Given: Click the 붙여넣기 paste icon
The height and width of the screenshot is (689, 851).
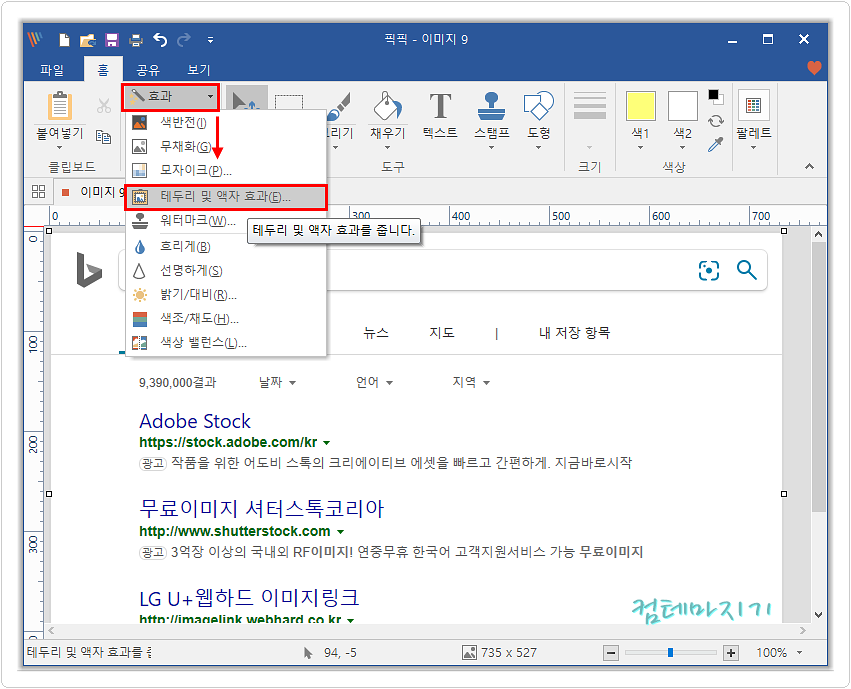Looking at the screenshot, I should (60, 106).
